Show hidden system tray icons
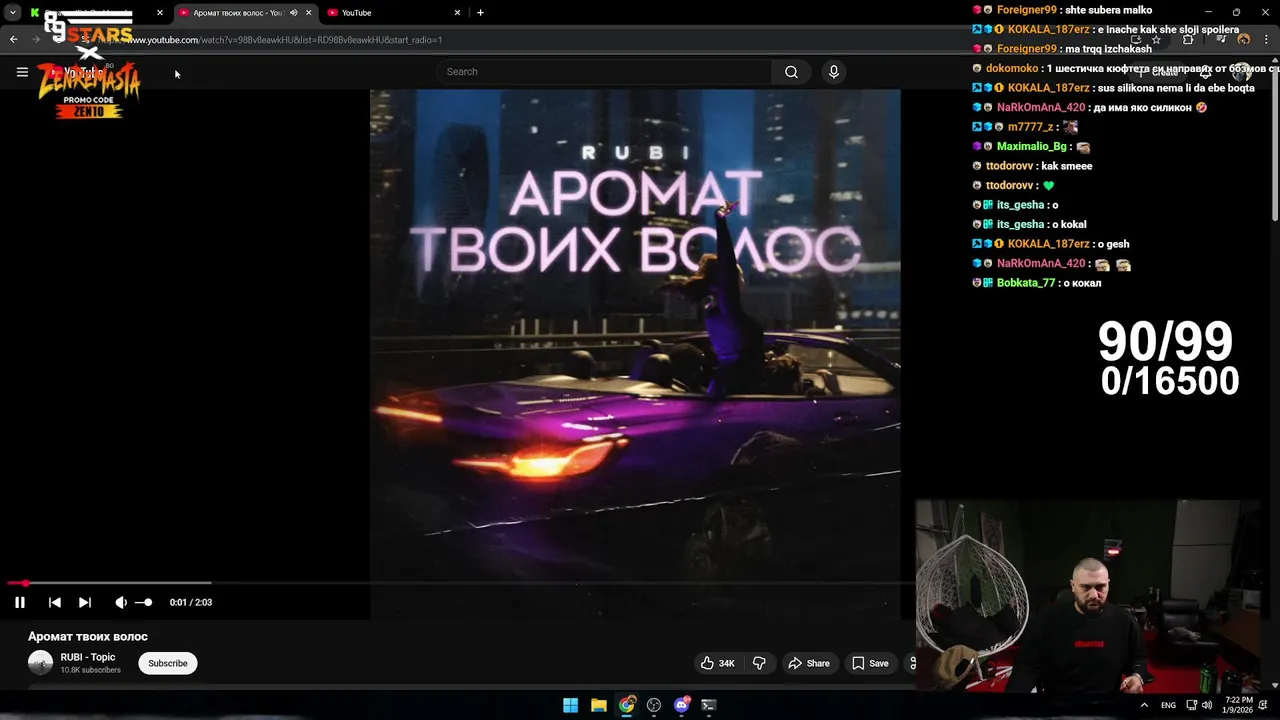The height and width of the screenshot is (720, 1280). coord(1144,705)
